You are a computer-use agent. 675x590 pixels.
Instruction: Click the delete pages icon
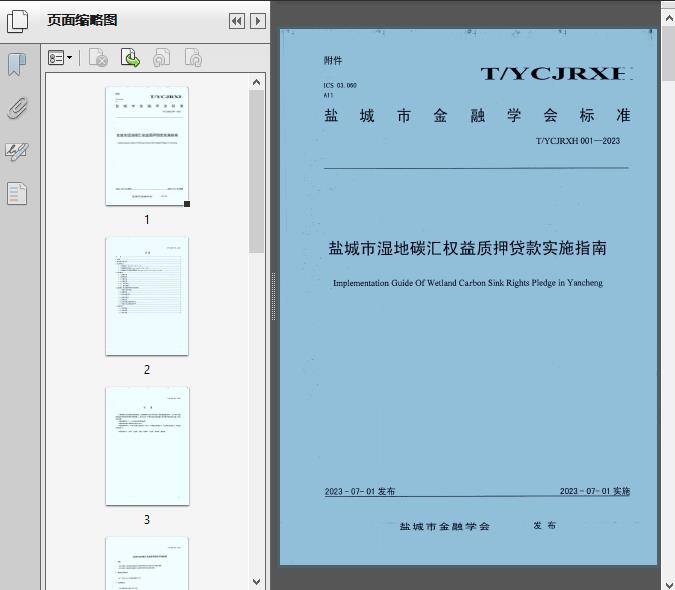pyautogui.click(x=98, y=58)
